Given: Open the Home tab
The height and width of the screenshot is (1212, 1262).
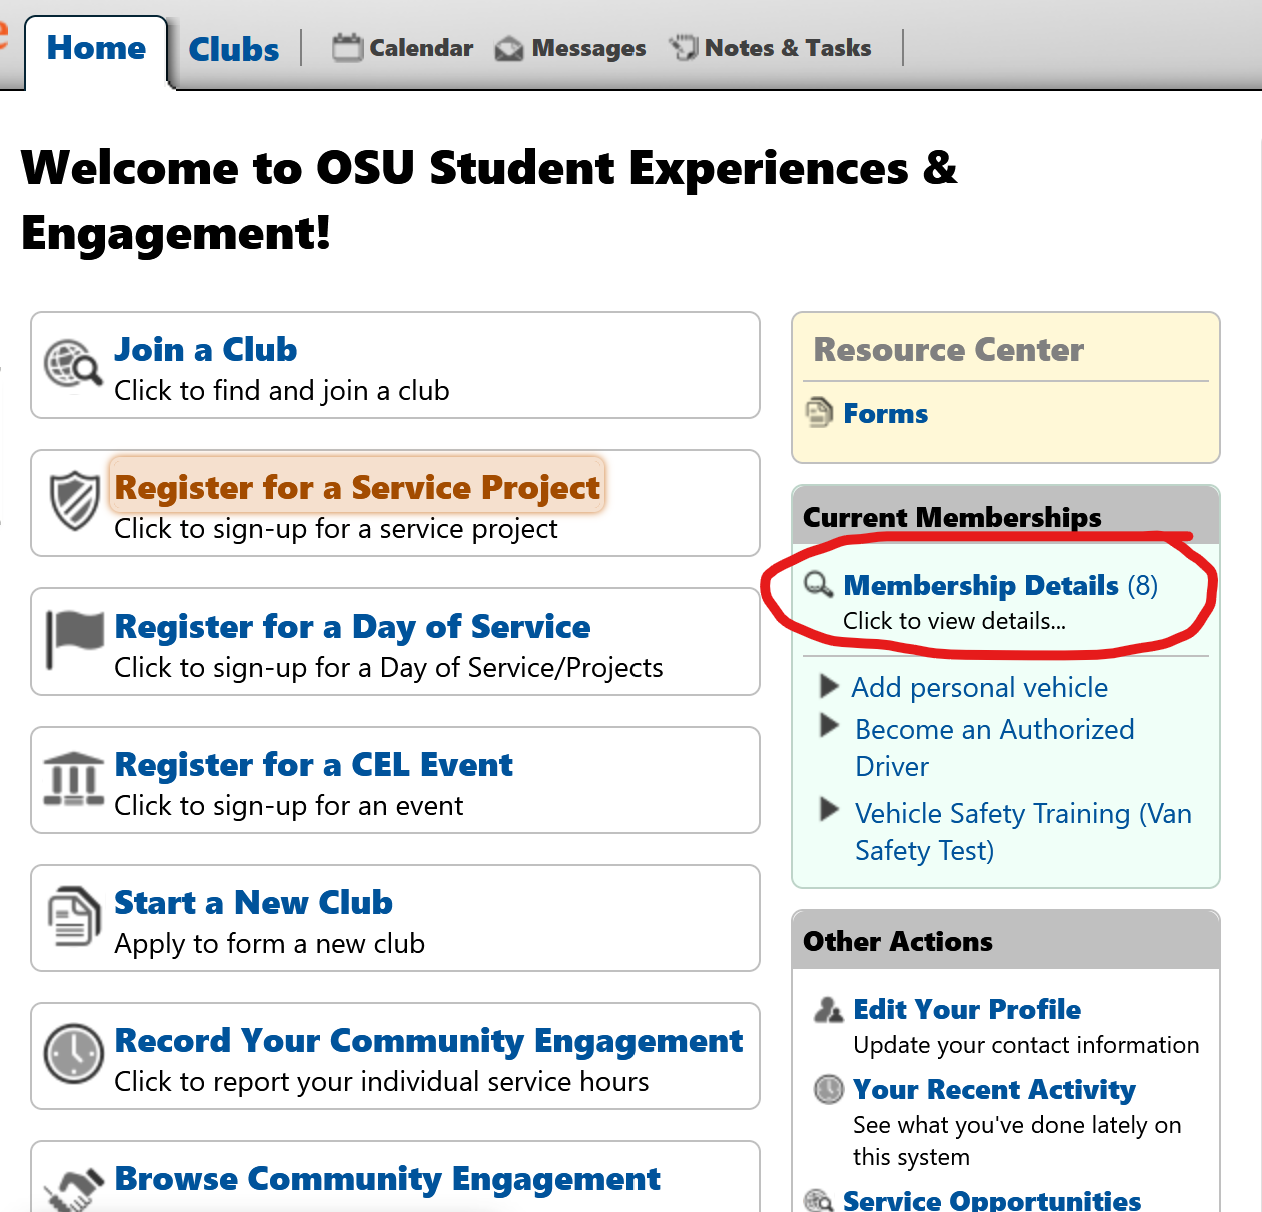Looking at the screenshot, I should (96, 48).
